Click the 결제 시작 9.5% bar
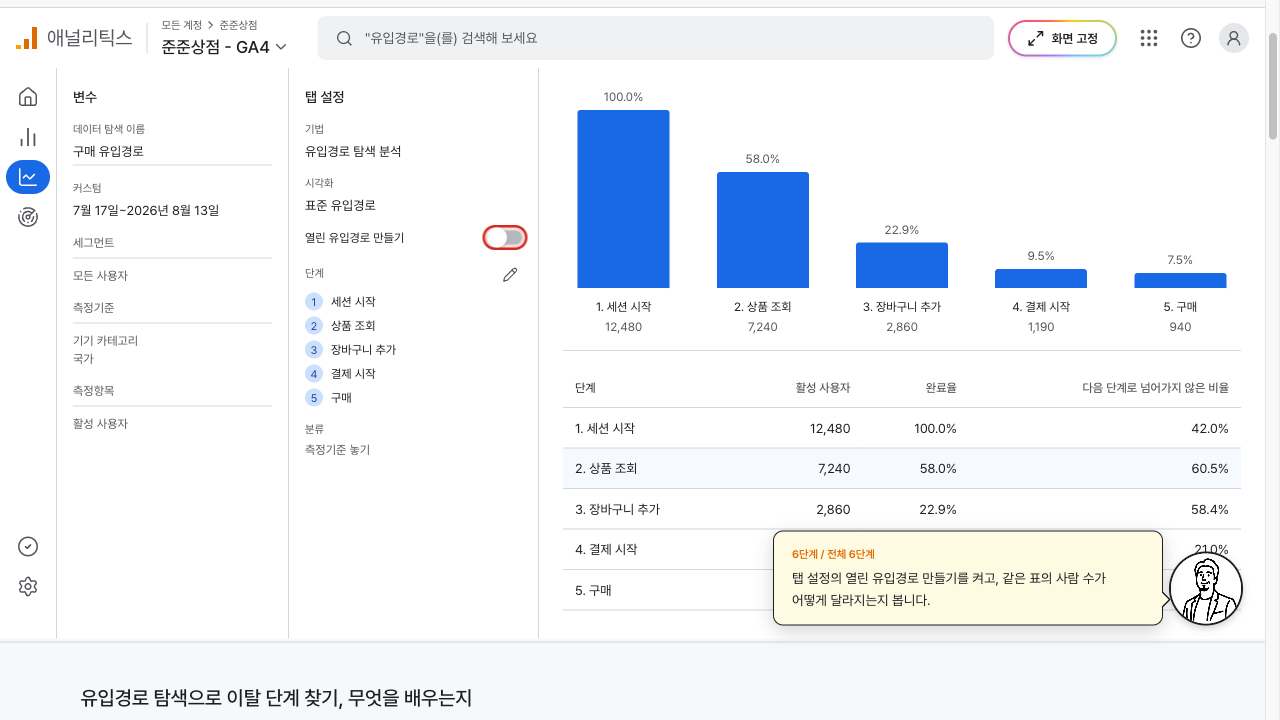The width and height of the screenshot is (1280, 720). pos(1041,278)
